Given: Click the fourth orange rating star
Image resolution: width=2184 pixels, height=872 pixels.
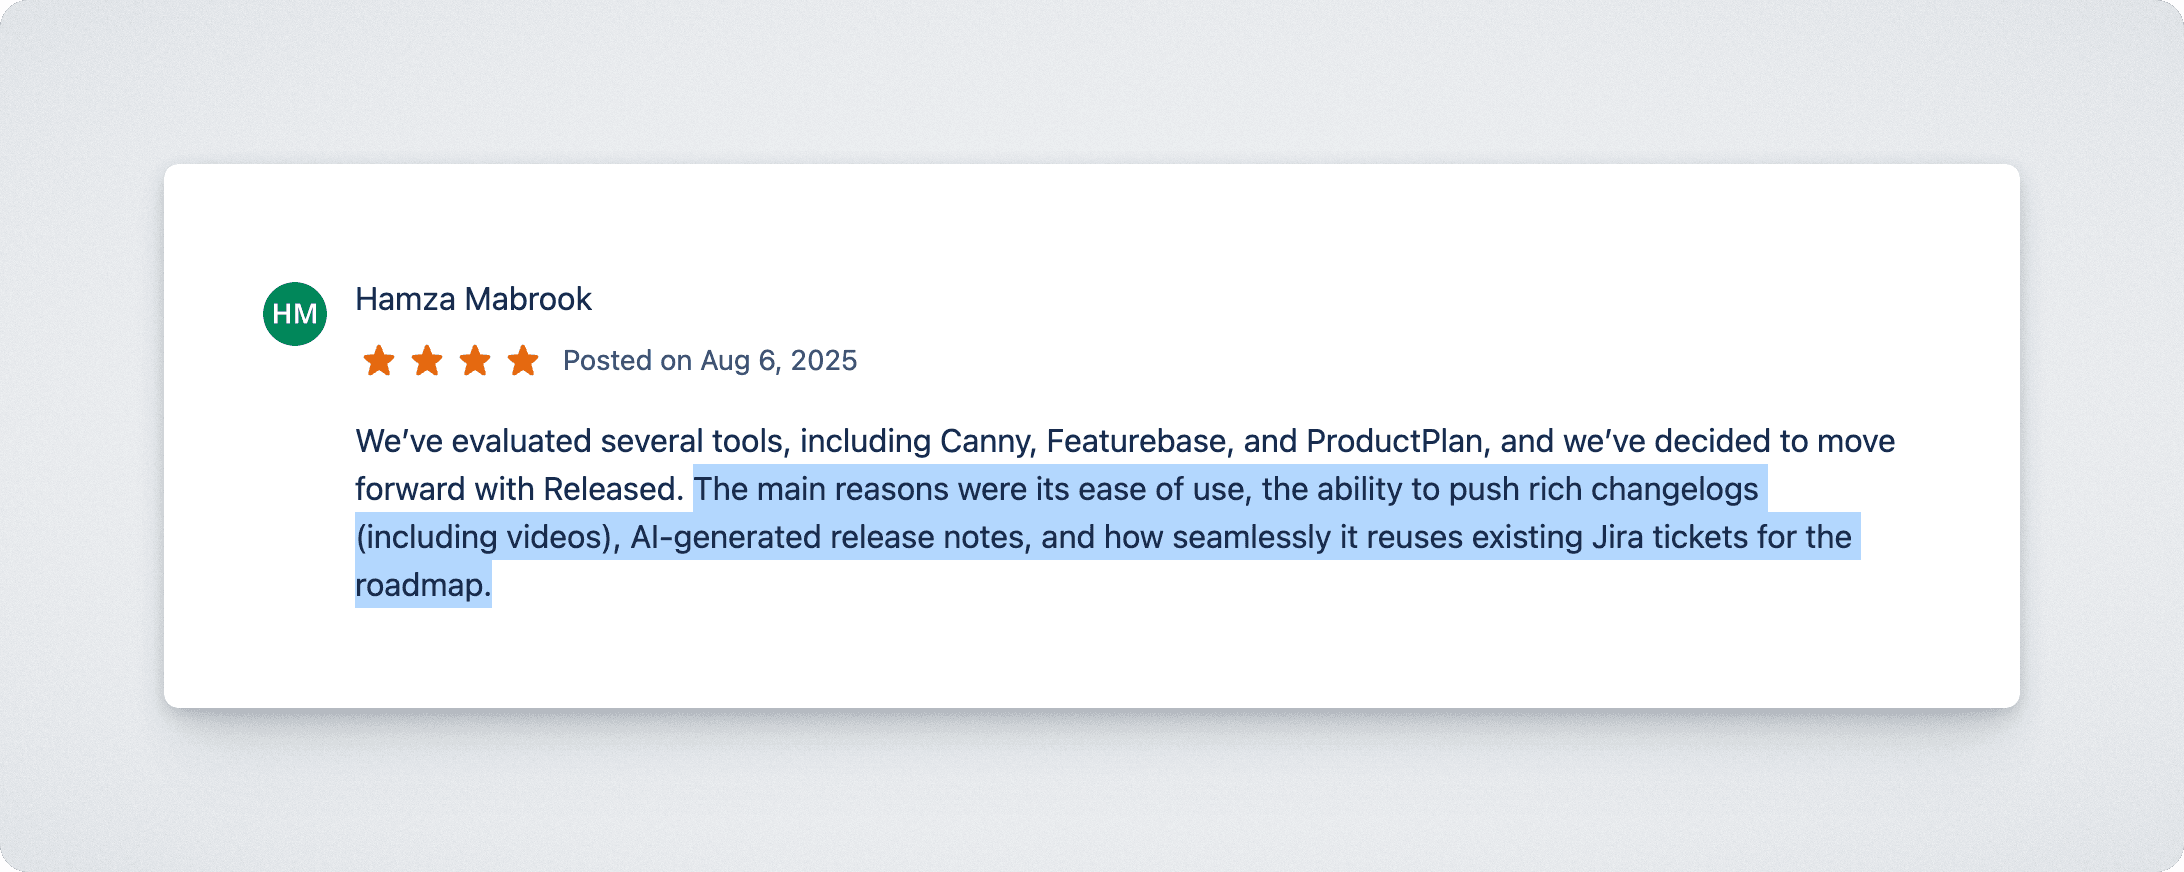Looking at the screenshot, I should pos(523,360).
